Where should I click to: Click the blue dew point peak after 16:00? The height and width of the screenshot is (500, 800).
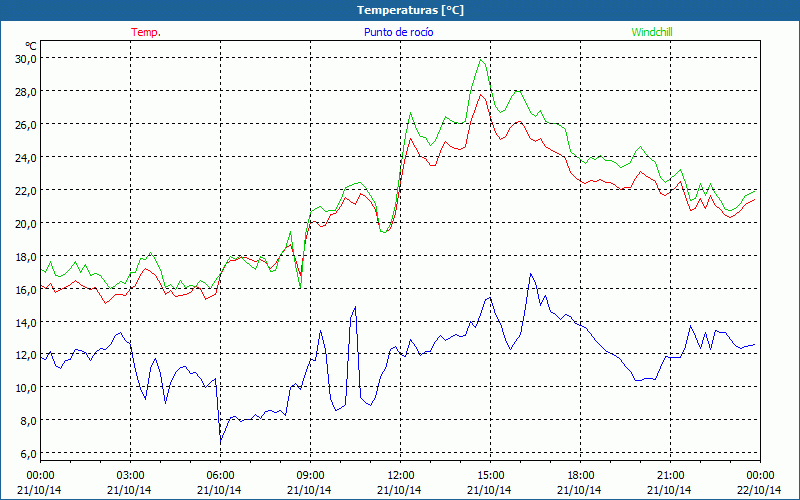tap(531, 273)
